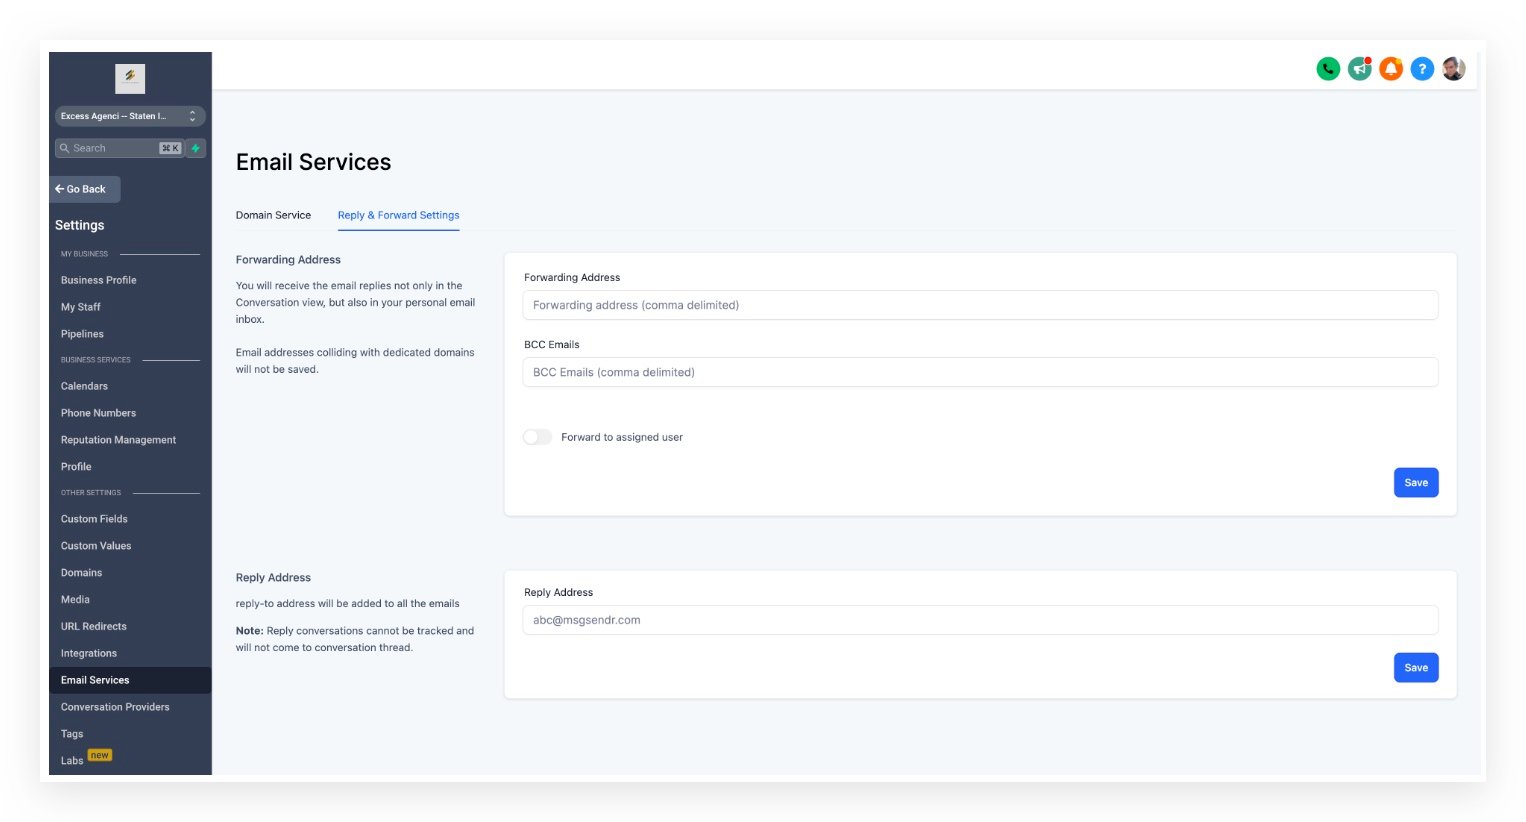Save the Reply Address settings
The height and width of the screenshot is (822, 1526).
(1415, 667)
